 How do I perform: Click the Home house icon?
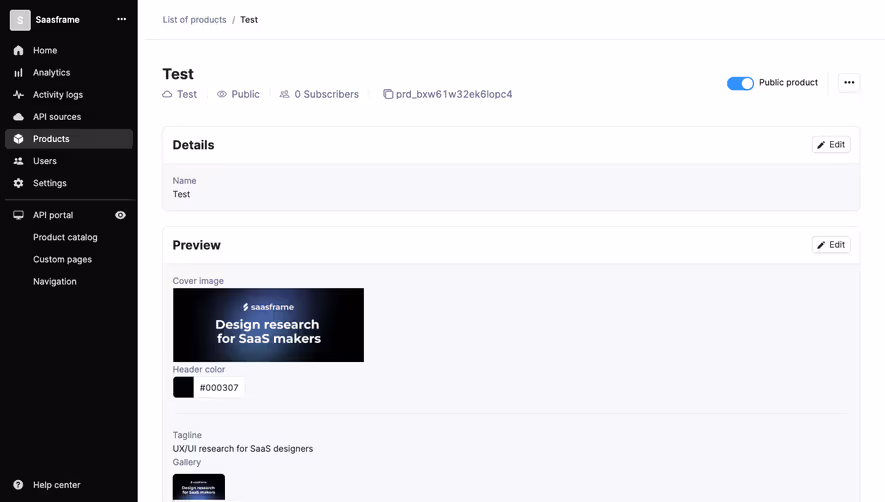(19, 50)
